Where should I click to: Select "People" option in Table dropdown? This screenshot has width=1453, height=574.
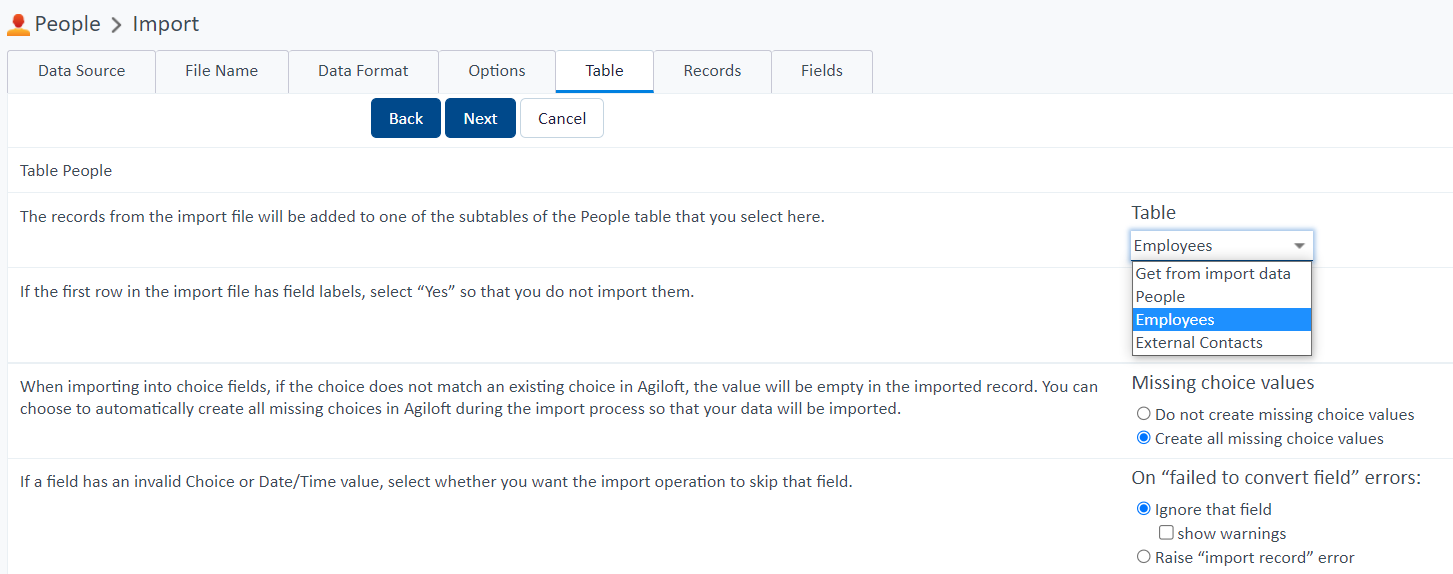pos(1222,297)
